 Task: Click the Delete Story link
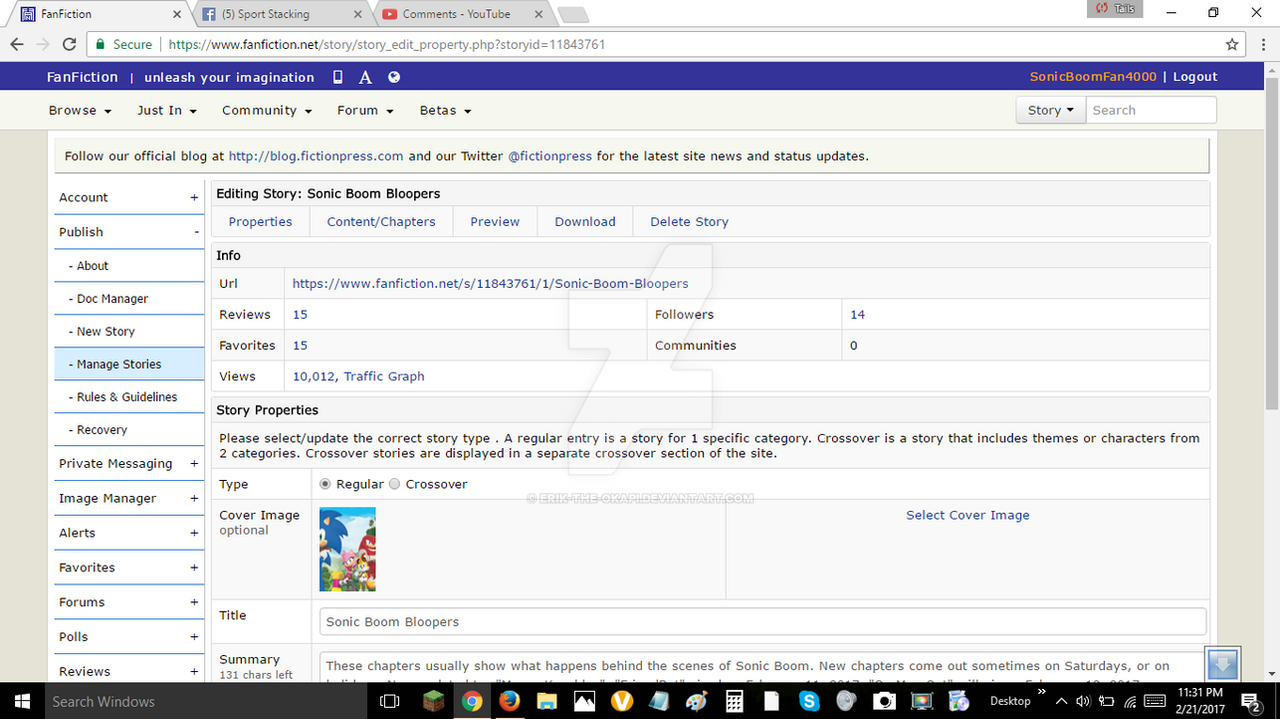tap(689, 222)
